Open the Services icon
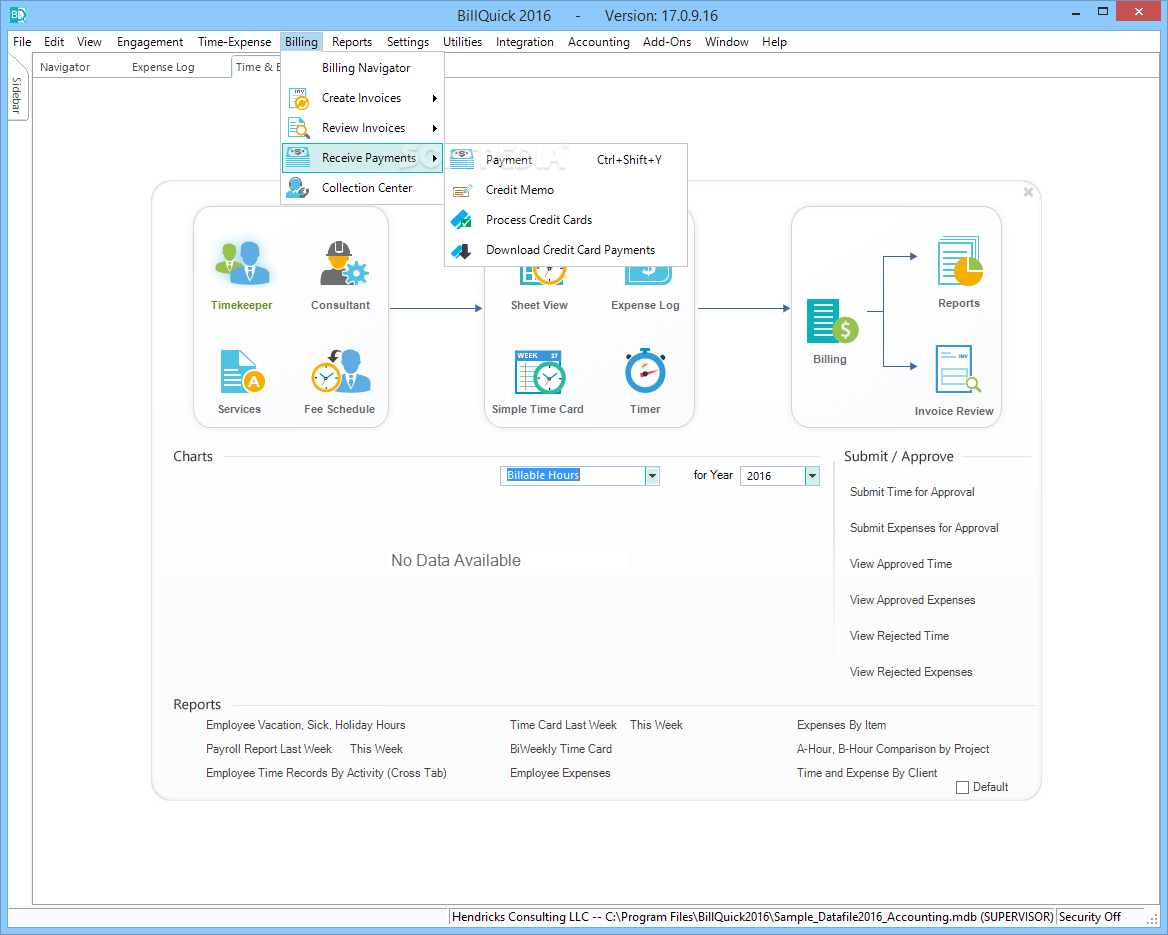This screenshot has height=935, width=1168. coord(241,371)
